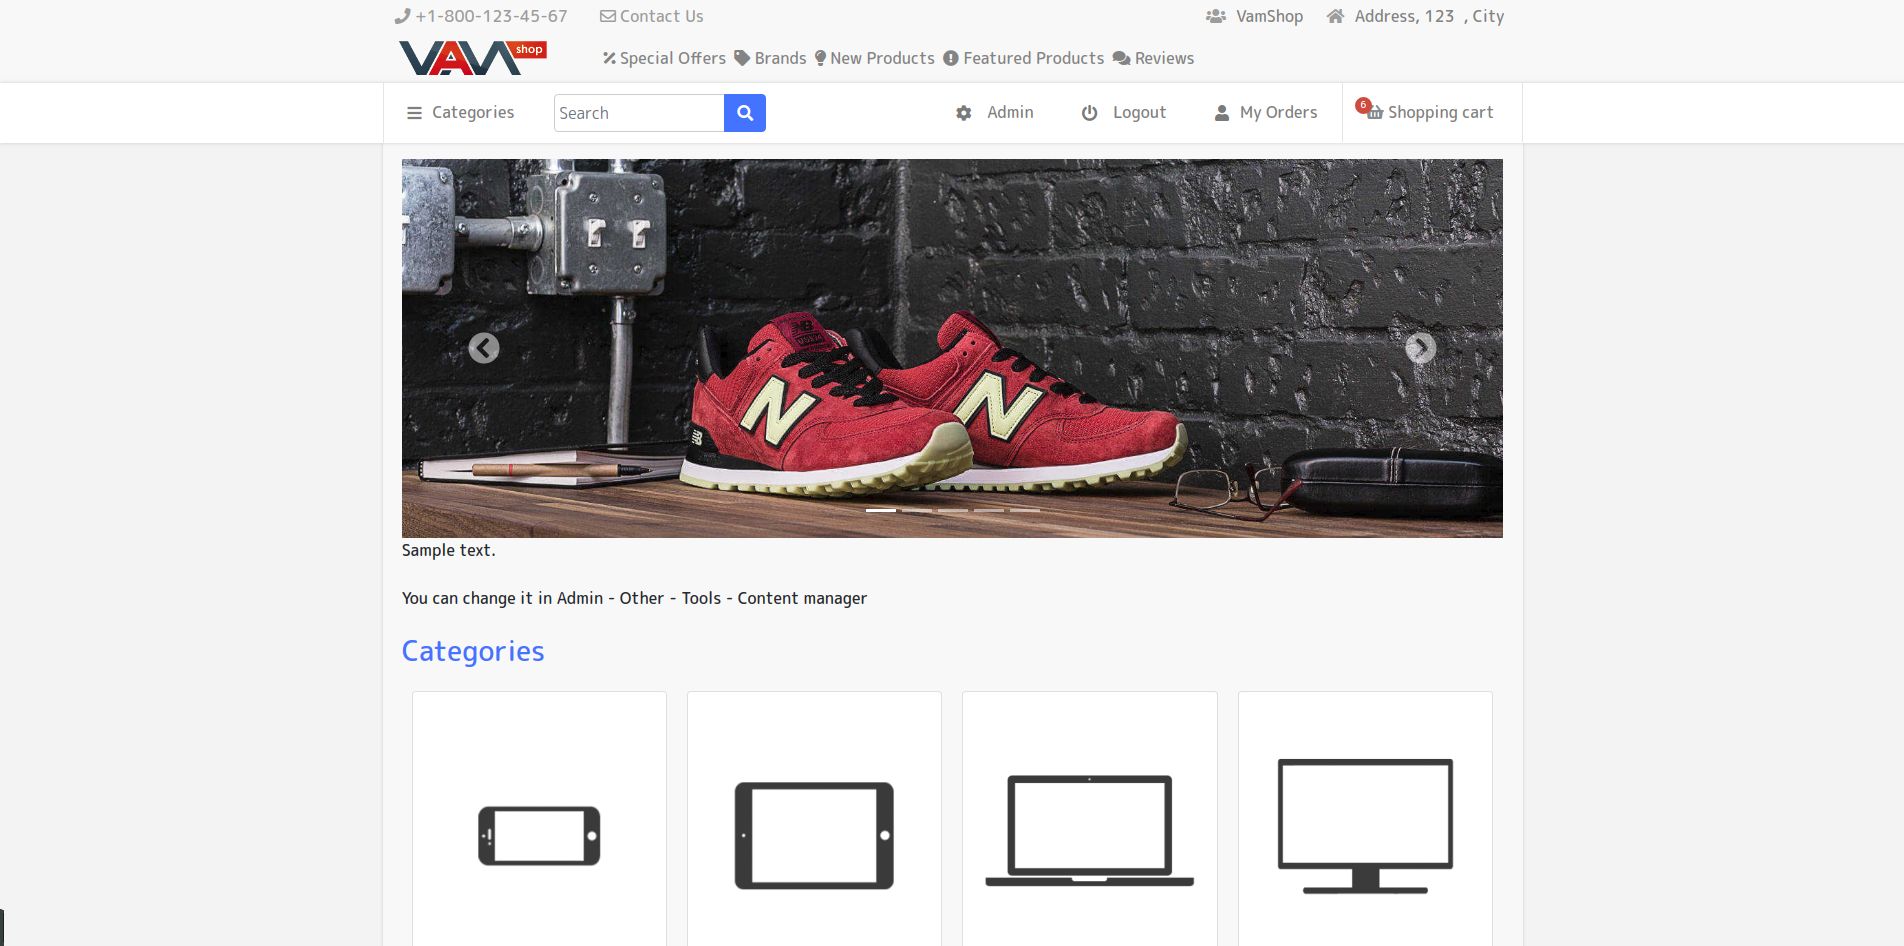Open My Orders page
This screenshot has width=1904, height=946.
tap(1265, 113)
